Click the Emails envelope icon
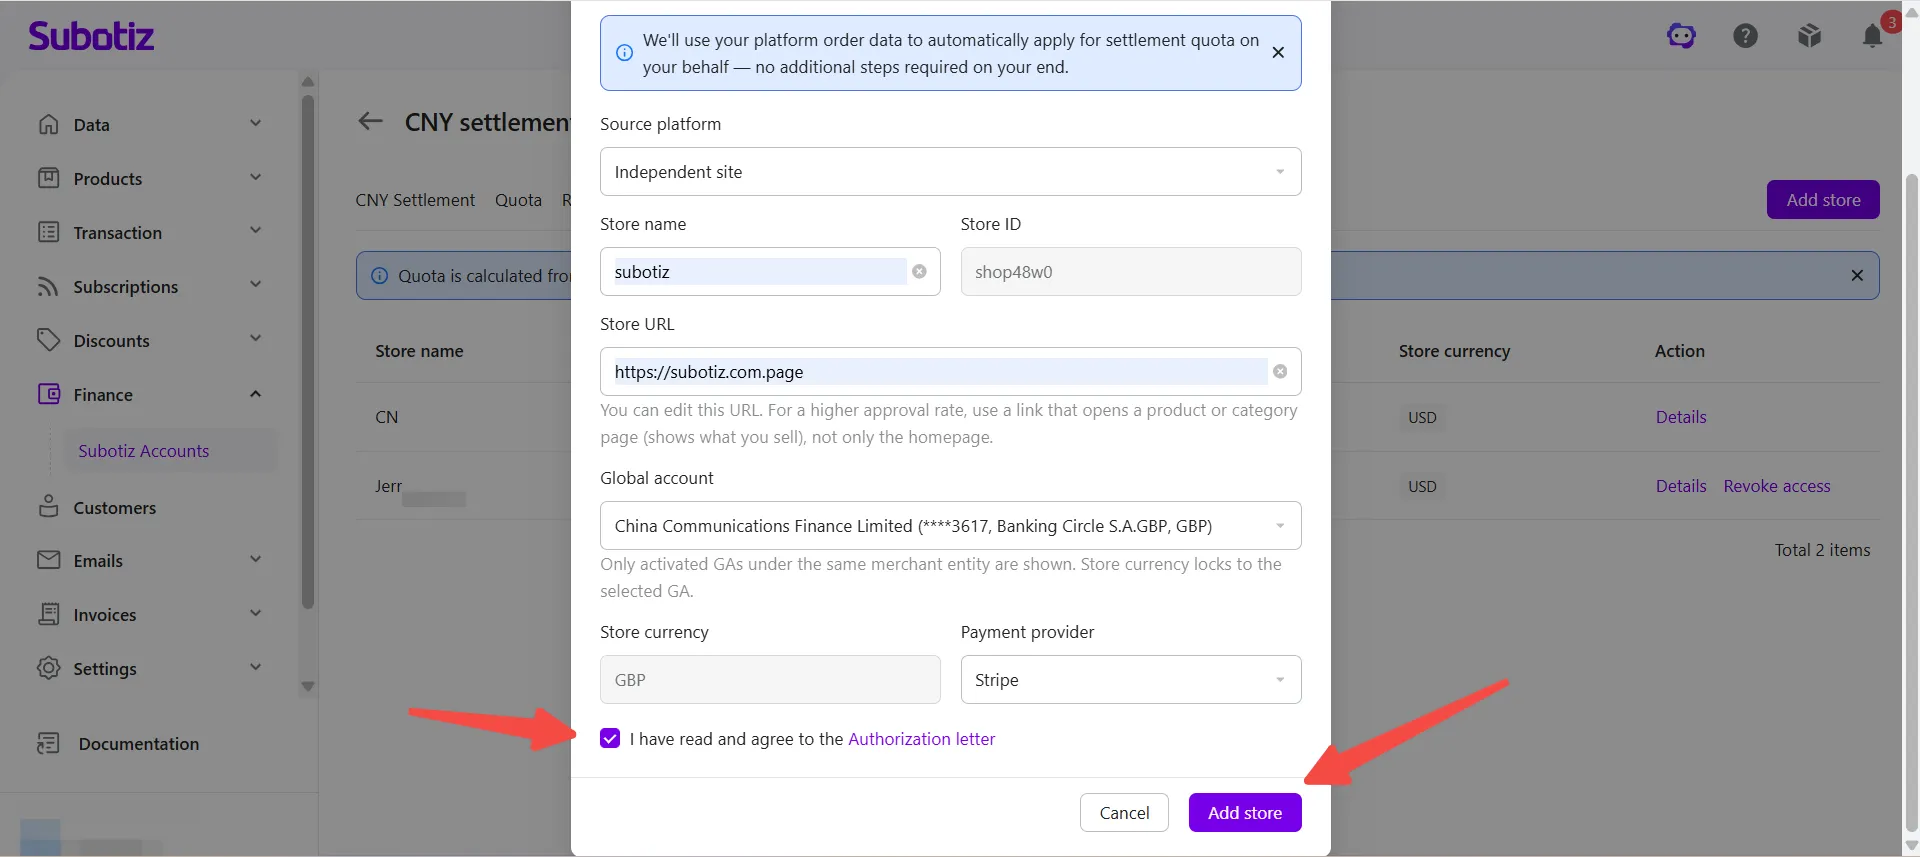 [48, 560]
